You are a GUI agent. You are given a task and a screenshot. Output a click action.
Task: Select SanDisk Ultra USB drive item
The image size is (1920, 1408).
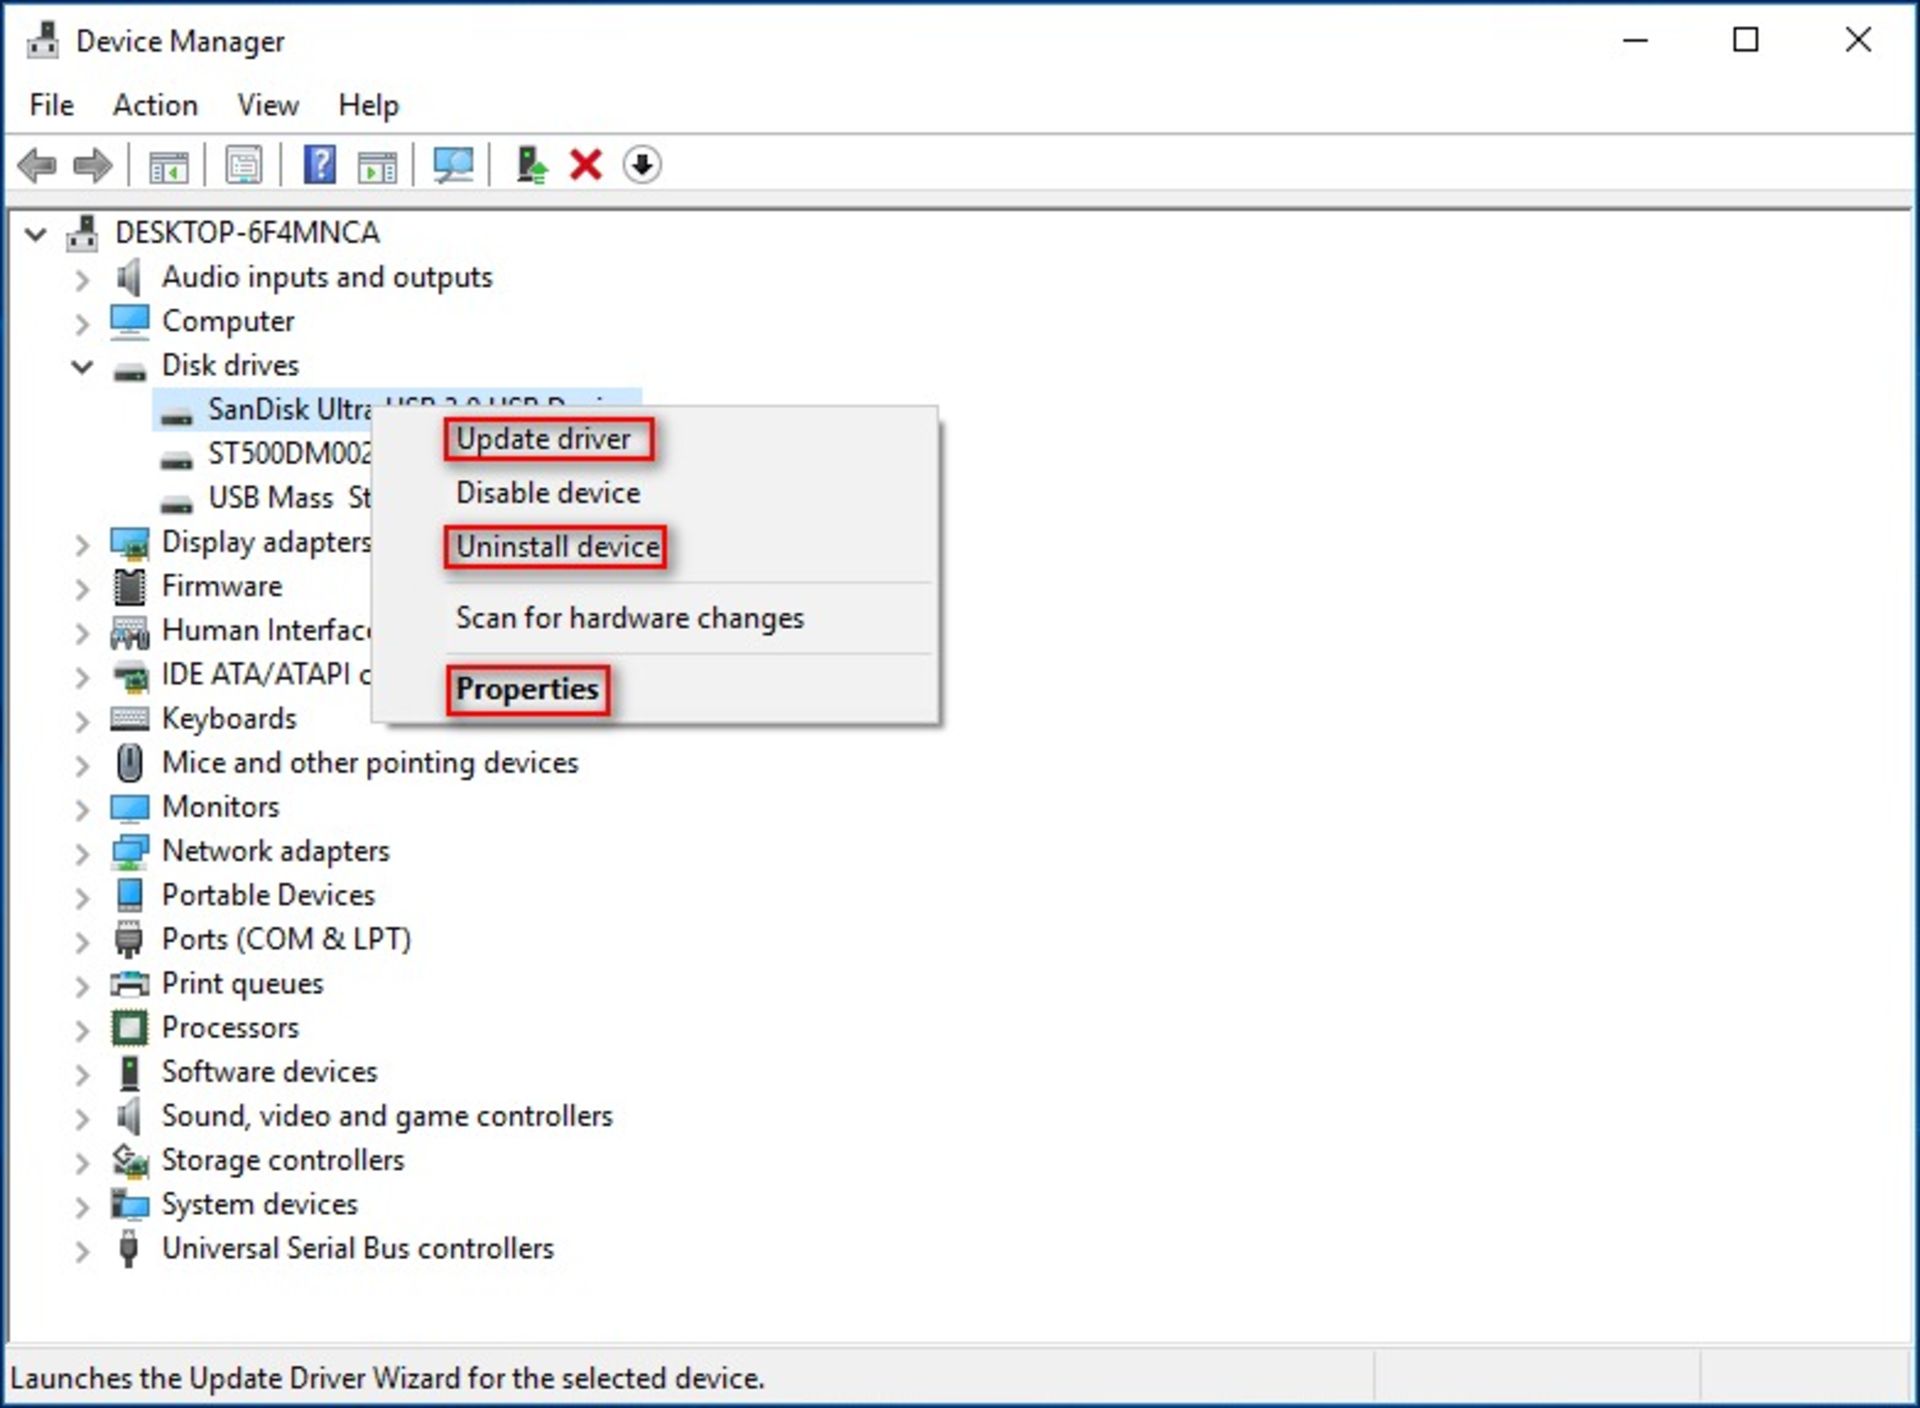click(283, 408)
